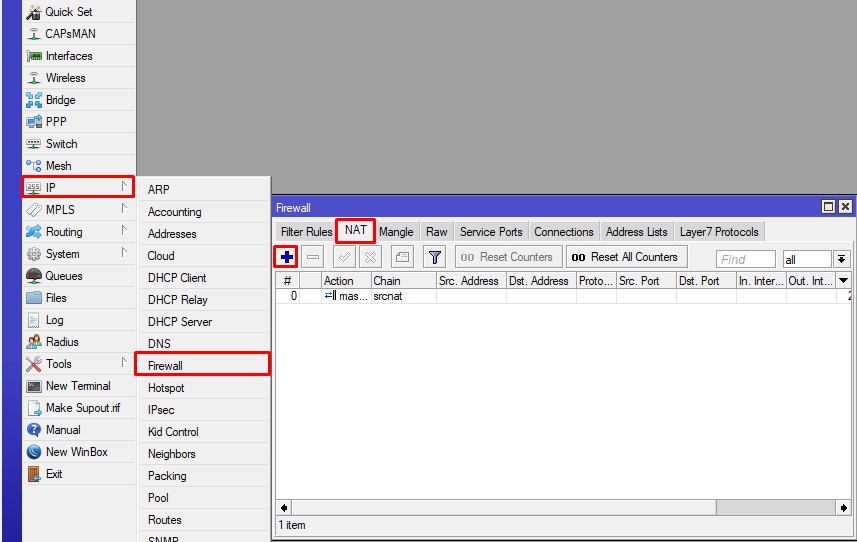Click the Comment icon in Firewall toolbar

click(x=401, y=258)
